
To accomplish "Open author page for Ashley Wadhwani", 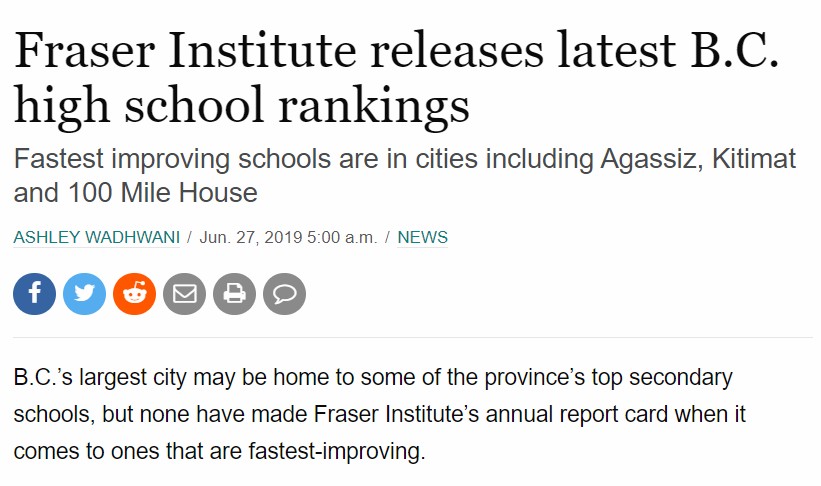I will point(96,237).
